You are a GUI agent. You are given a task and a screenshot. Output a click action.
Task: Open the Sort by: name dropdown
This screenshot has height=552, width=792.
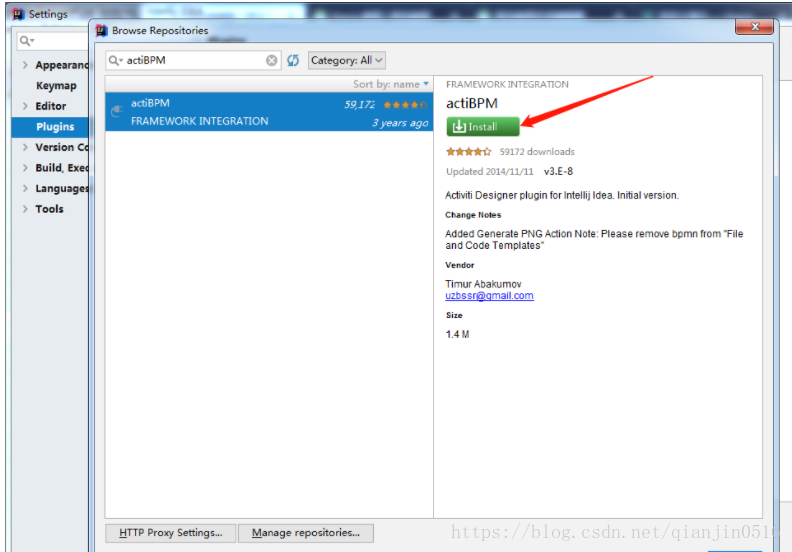point(390,84)
